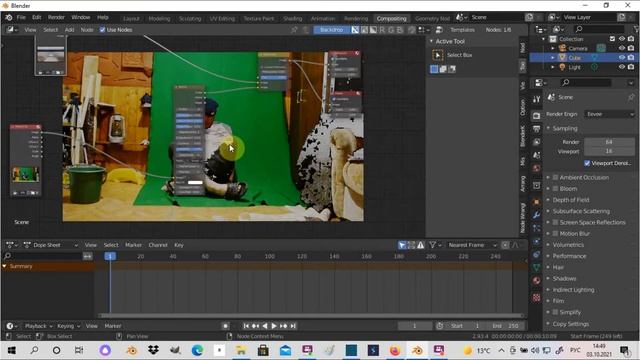Screen dimensions: 640x360
Task: Open the Firefox icon in the taskbar
Action: pos(395,350)
